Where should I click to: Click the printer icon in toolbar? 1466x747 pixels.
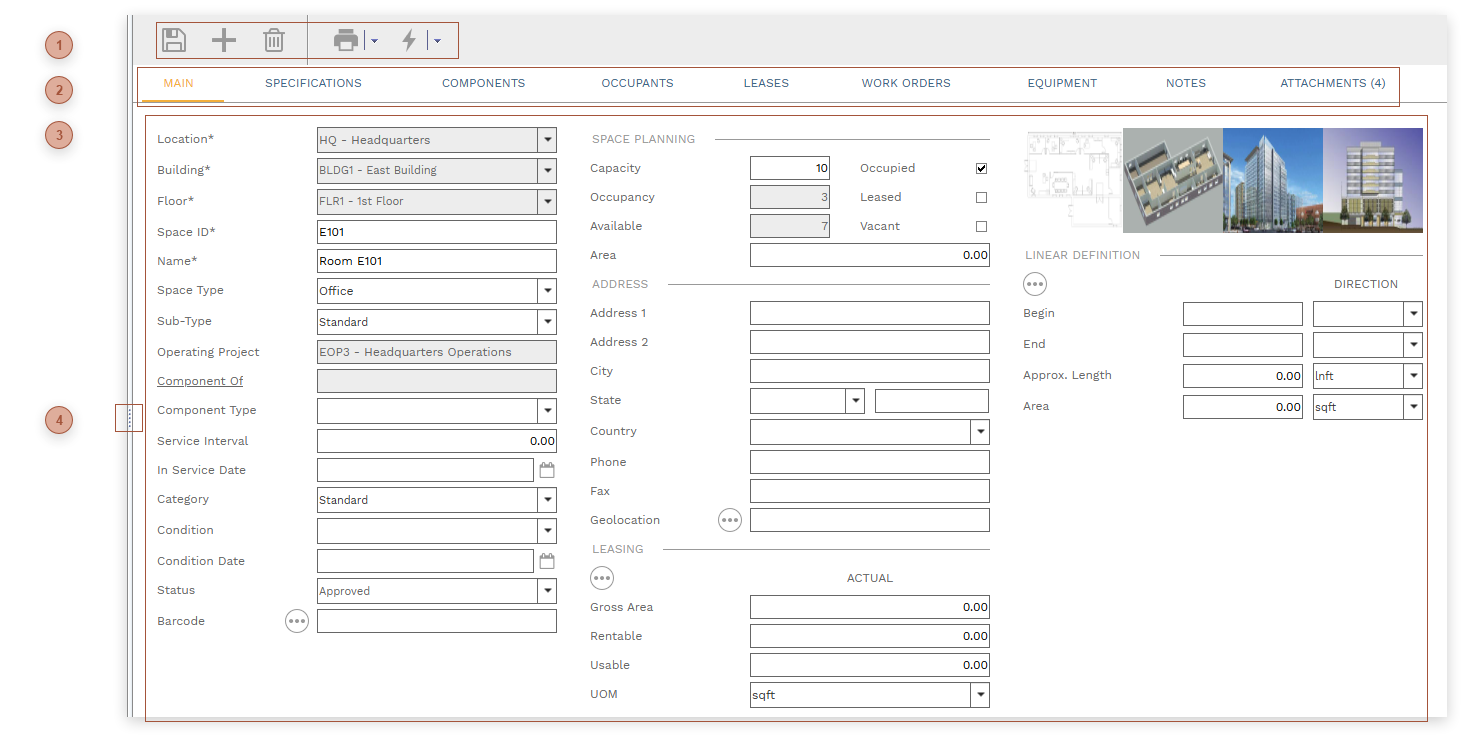(346, 40)
